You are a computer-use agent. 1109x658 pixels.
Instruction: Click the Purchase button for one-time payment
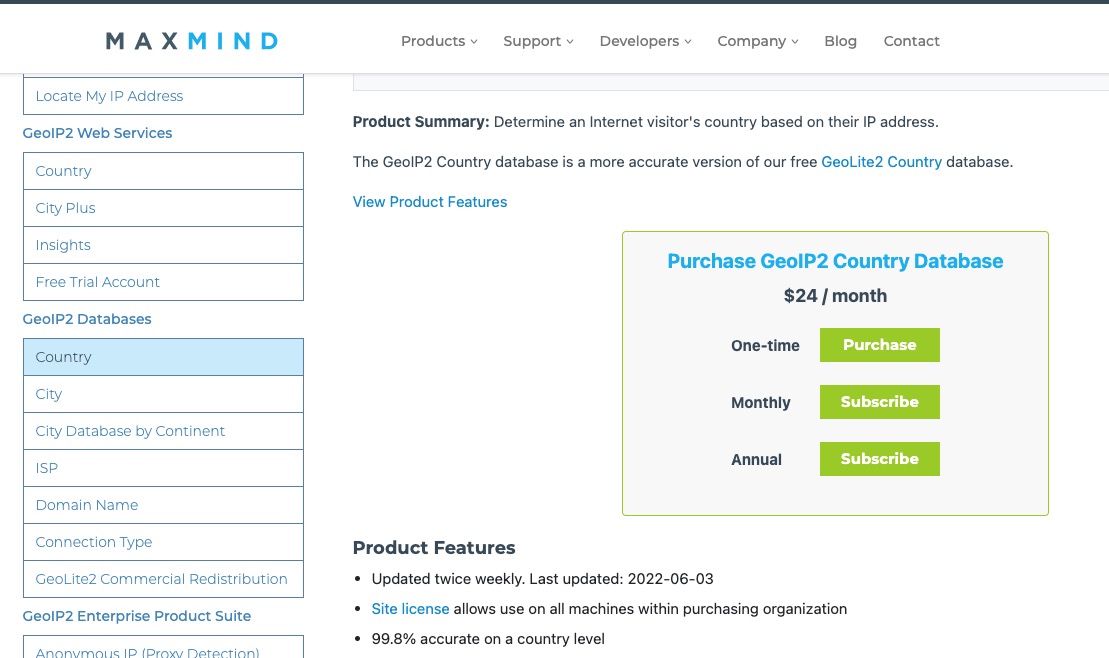[x=879, y=345]
